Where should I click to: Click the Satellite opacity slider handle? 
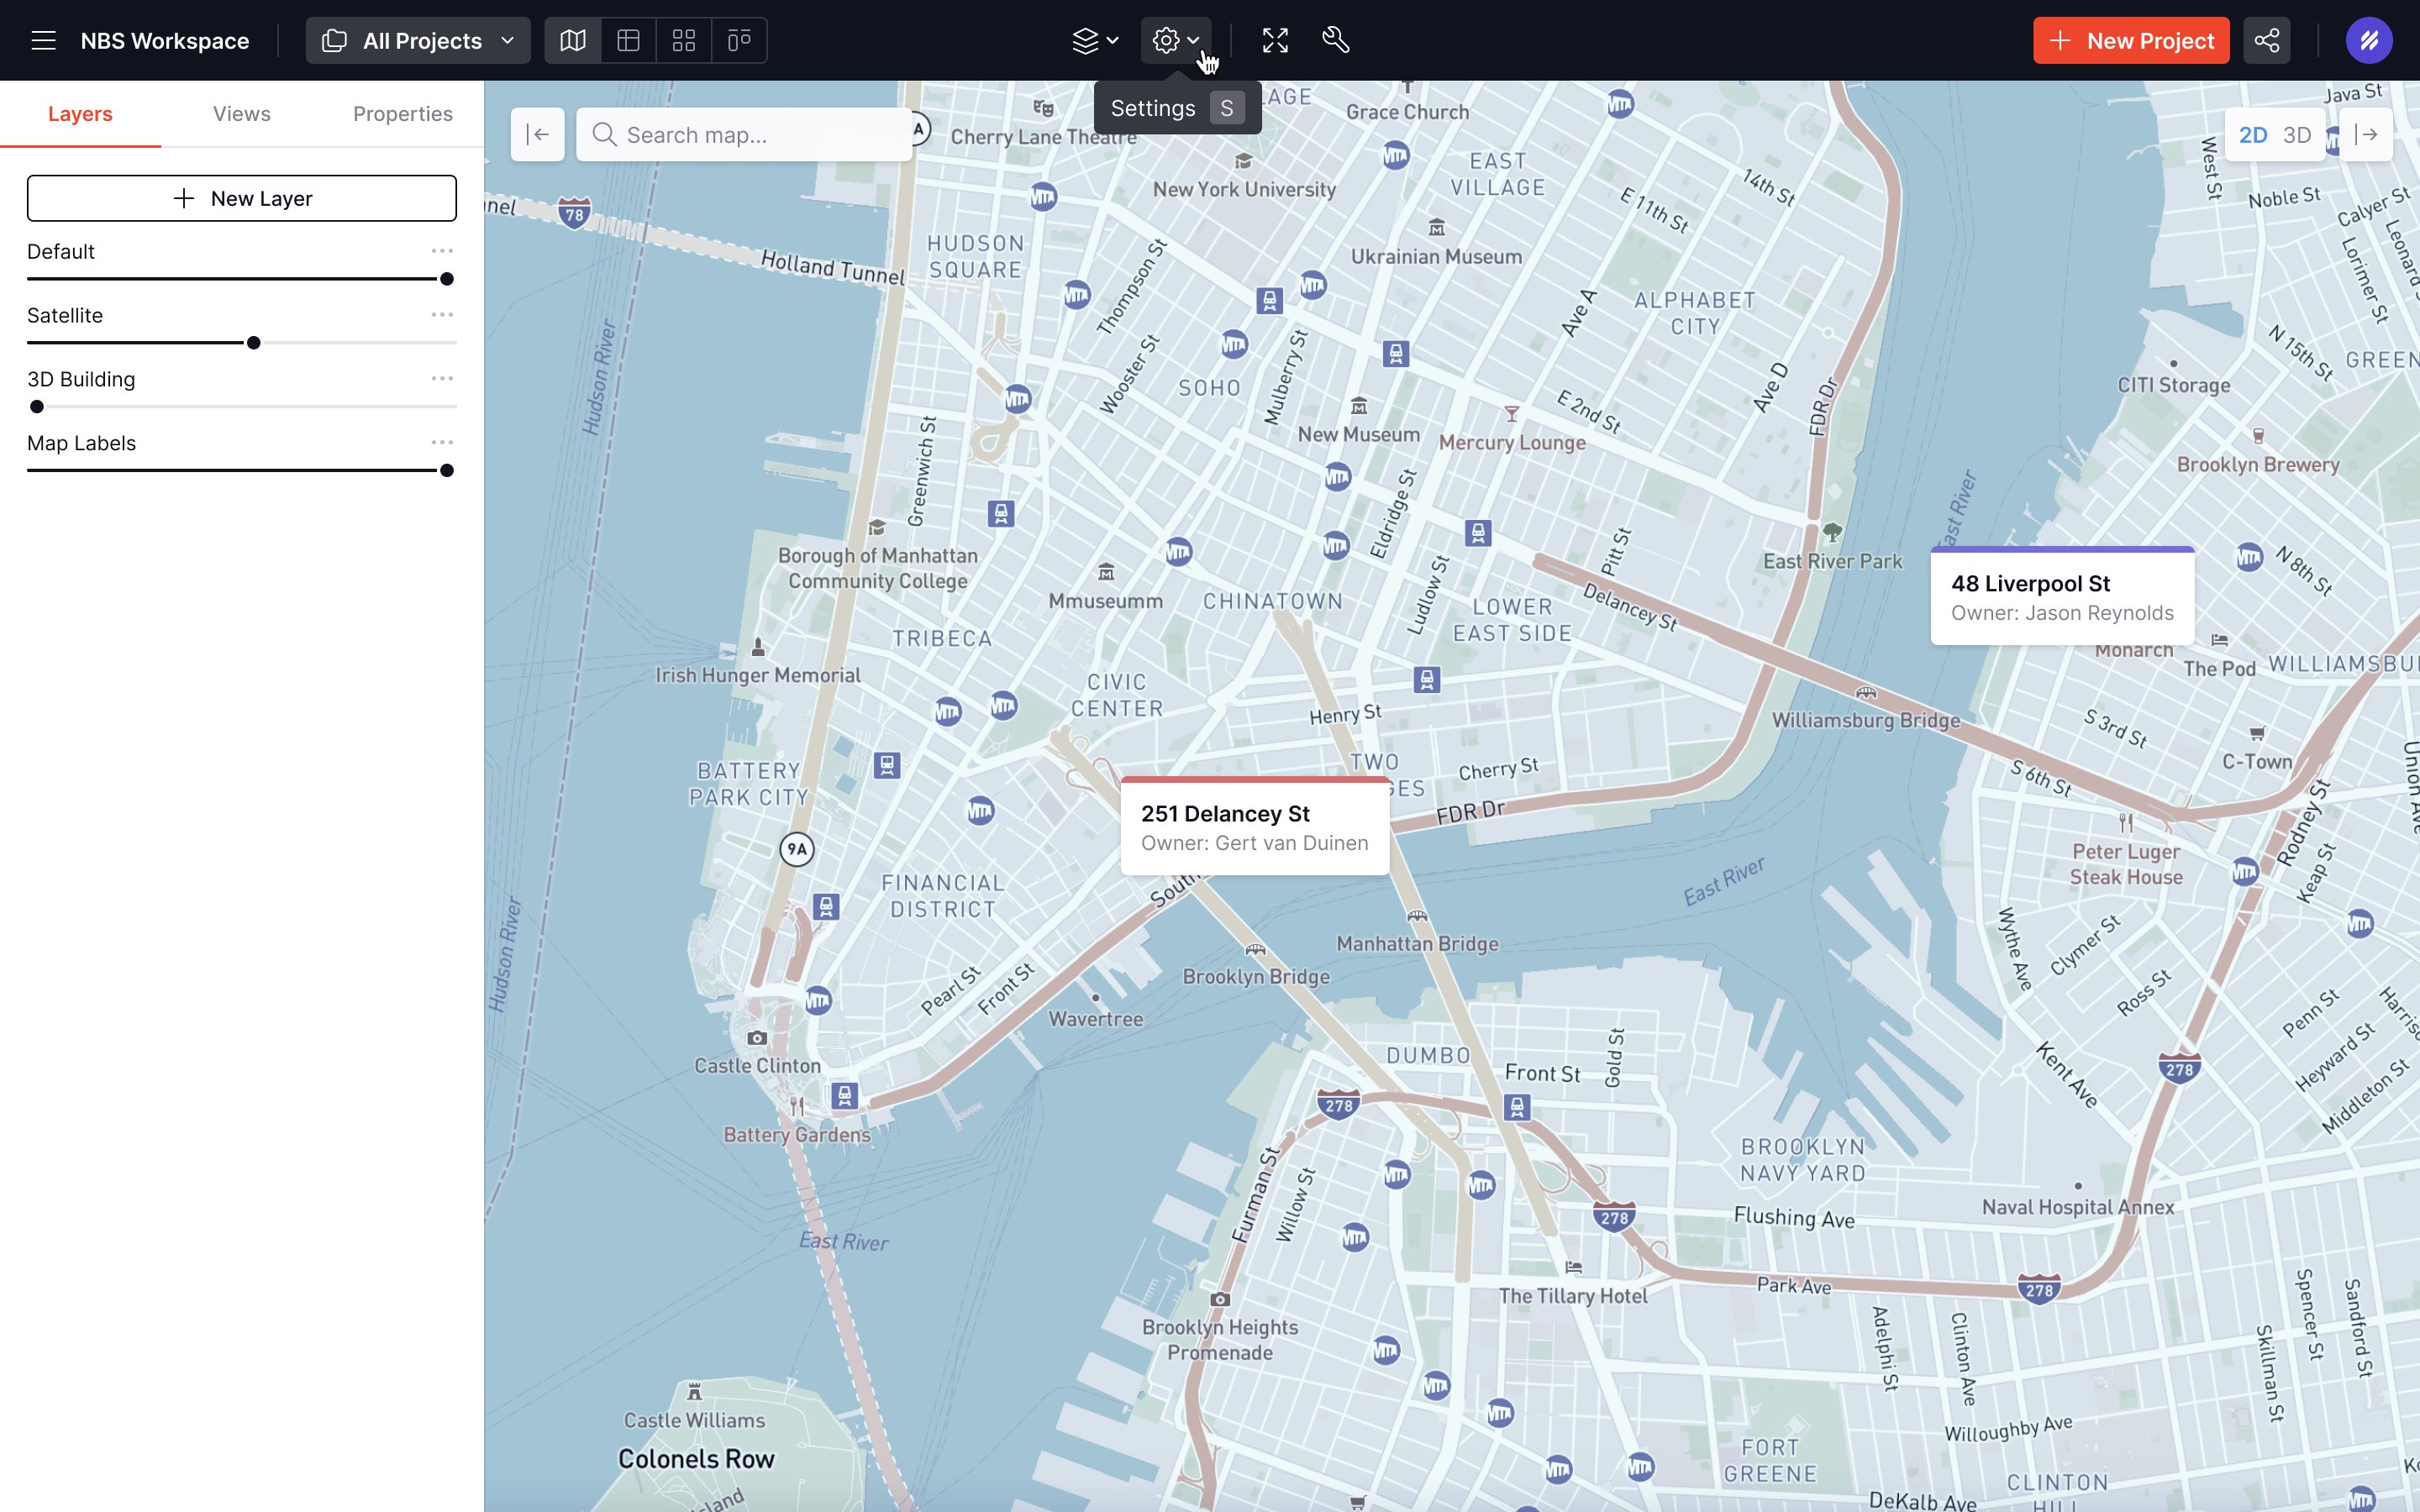[254, 343]
